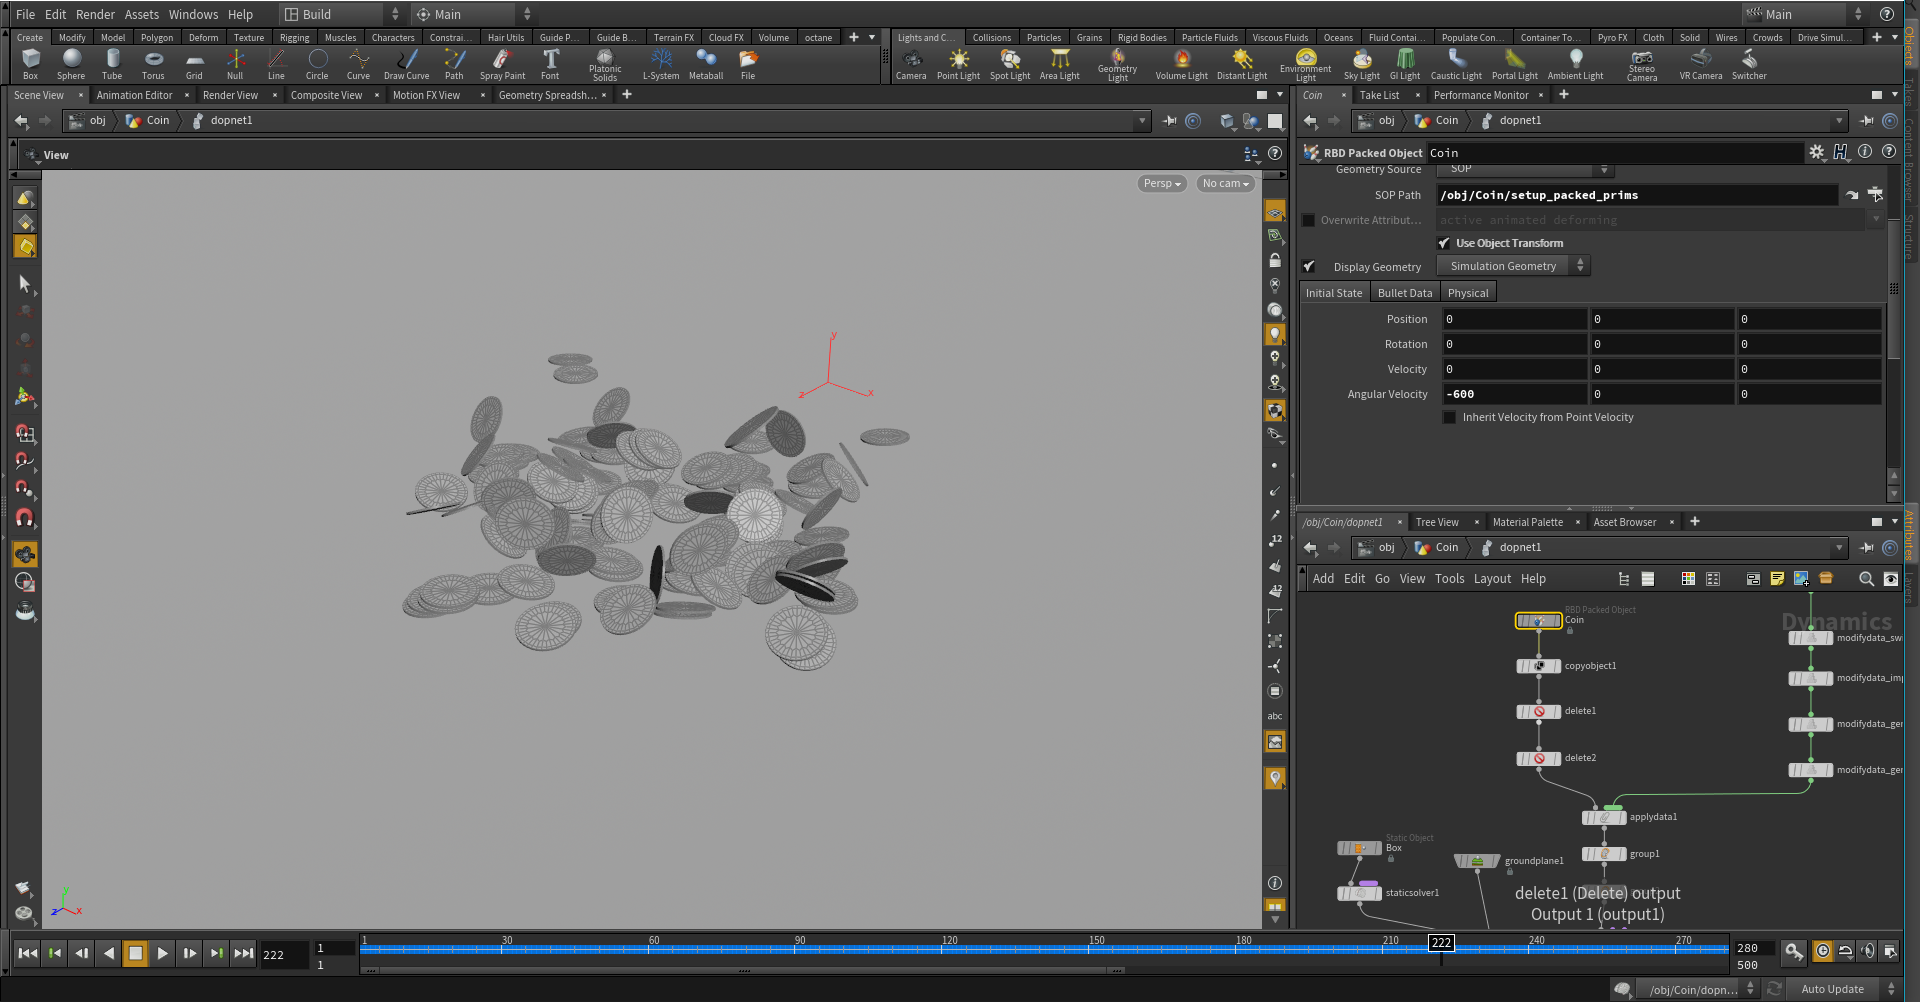The width and height of the screenshot is (1920, 1002).
Task: Select the Grid shelf tool
Action: tap(194, 65)
